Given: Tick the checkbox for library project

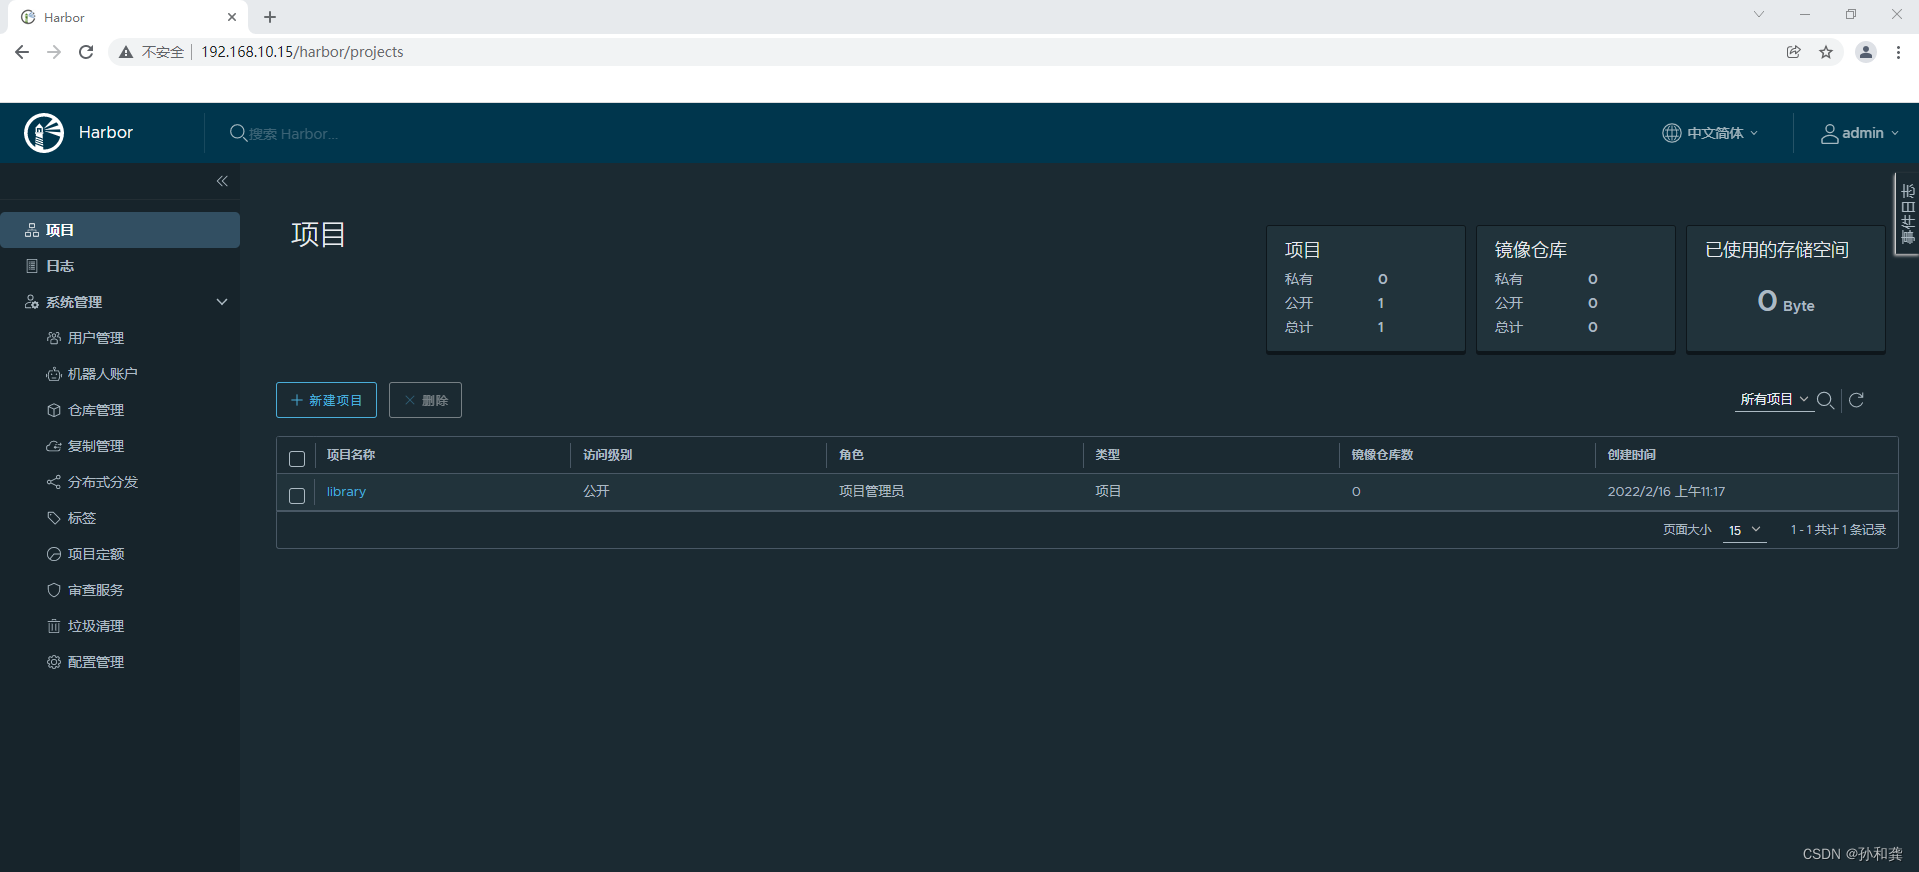Looking at the screenshot, I should point(297,496).
